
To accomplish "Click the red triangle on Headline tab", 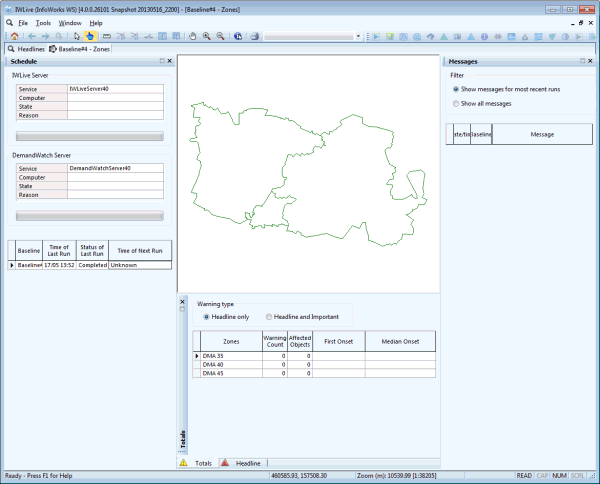I will (x=225, y=463).
